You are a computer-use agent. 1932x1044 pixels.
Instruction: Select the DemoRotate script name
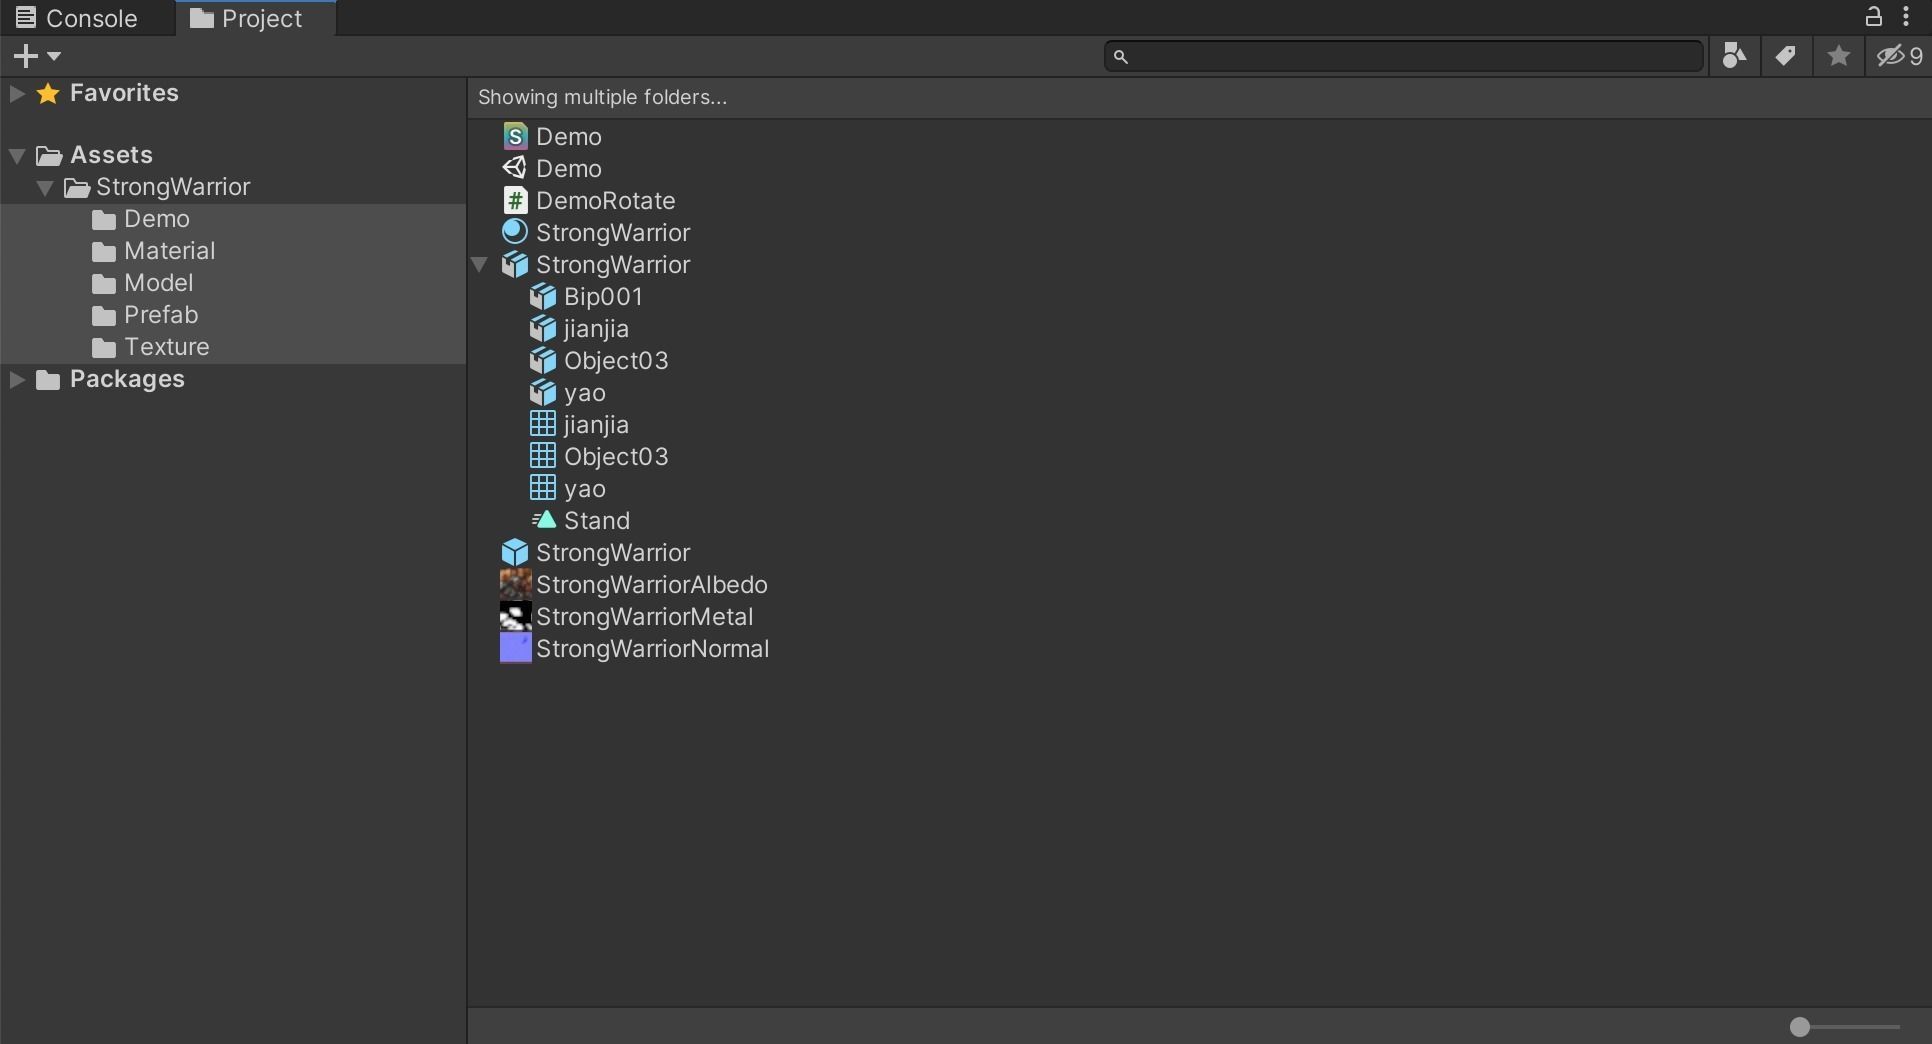tap(606, 201)
